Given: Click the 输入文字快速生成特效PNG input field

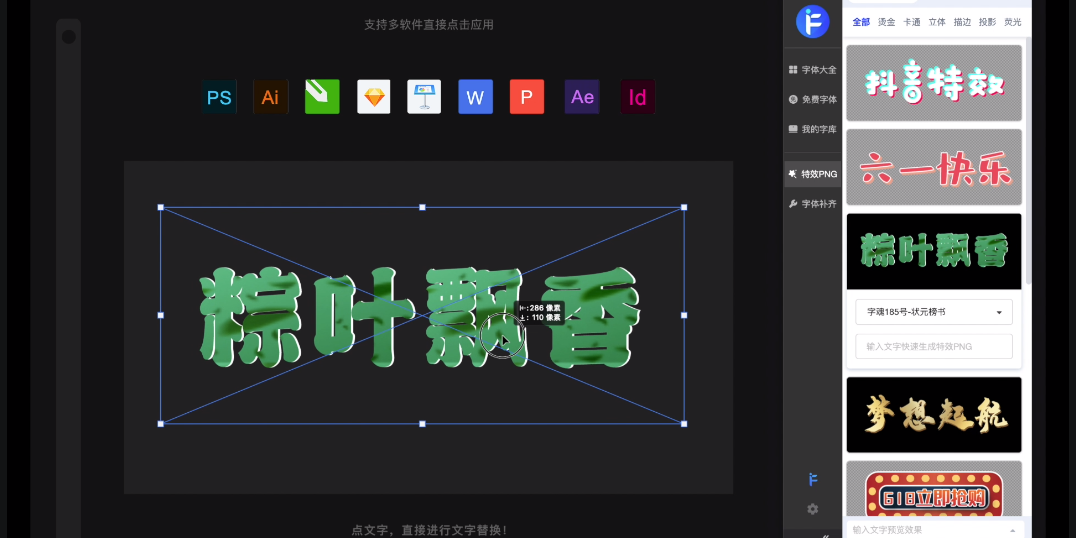Looking at the screenshot, I should pos(933,346).
